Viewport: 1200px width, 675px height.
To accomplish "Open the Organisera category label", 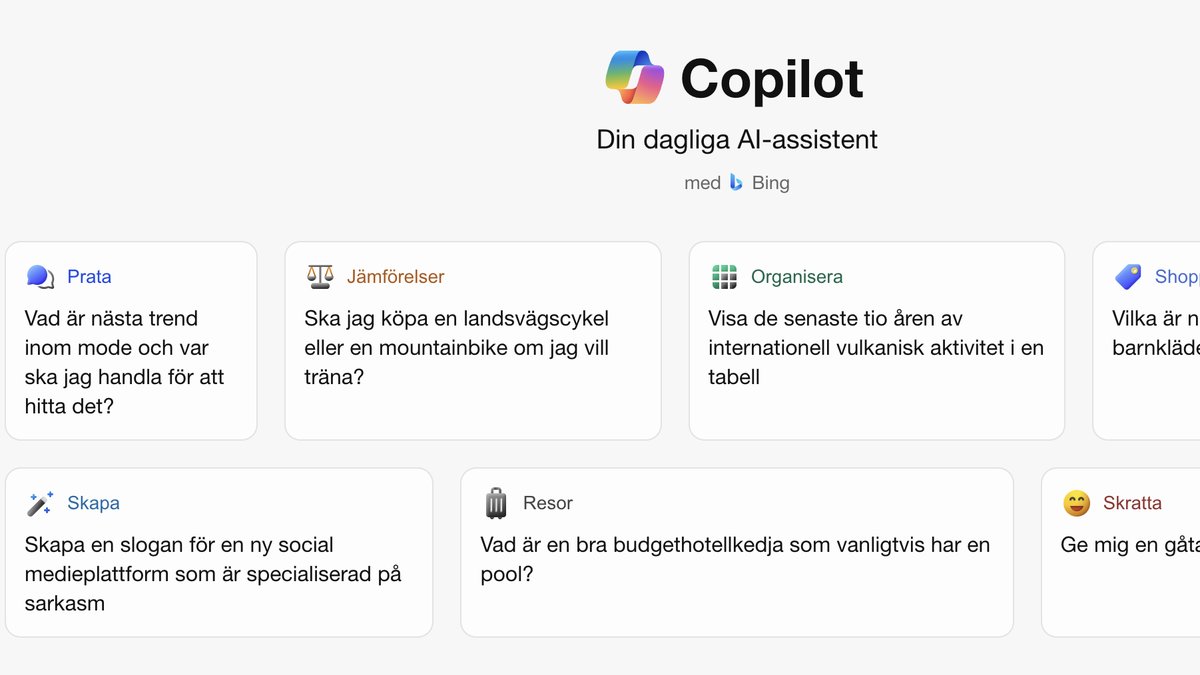I will tap(796, 277).
